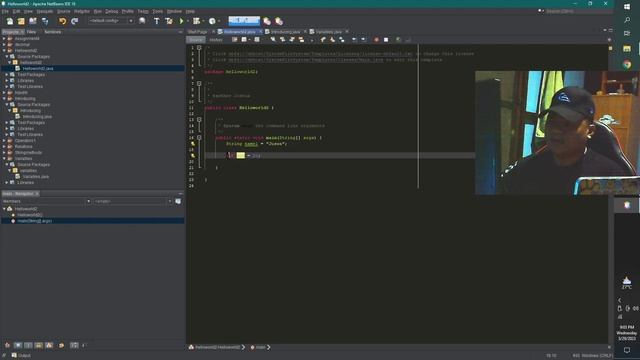
Task: Click the red Start Macro Recording icon
Action: coord(376,40)
